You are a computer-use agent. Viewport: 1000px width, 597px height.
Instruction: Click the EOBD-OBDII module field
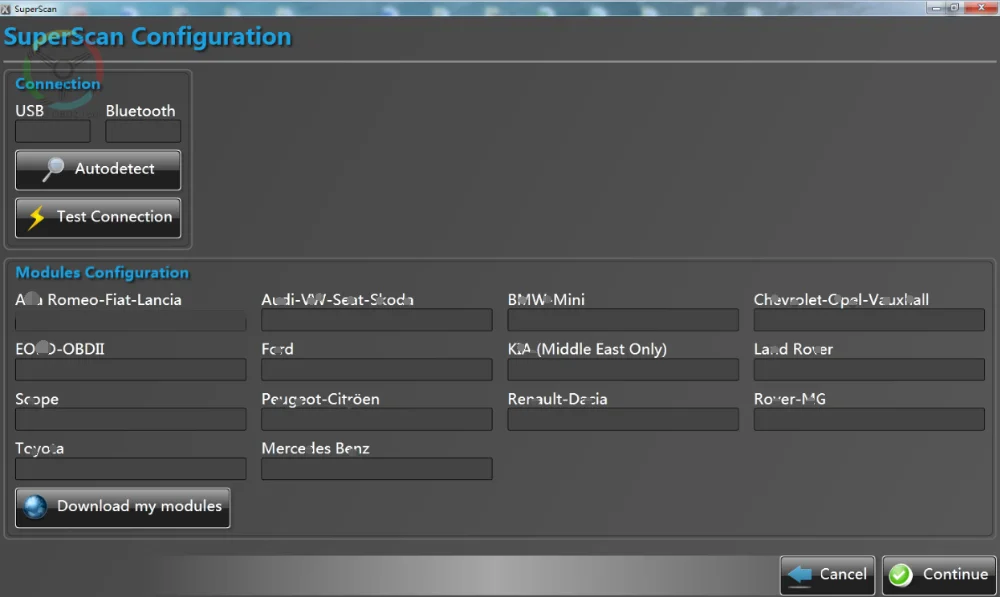[131, 370]
